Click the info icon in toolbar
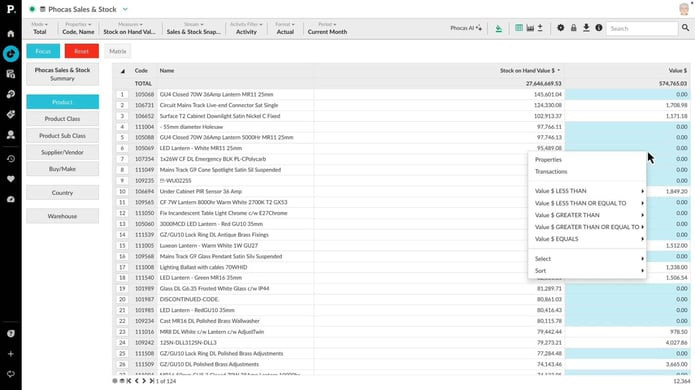 pyautogui.click(x=599, y=28)
